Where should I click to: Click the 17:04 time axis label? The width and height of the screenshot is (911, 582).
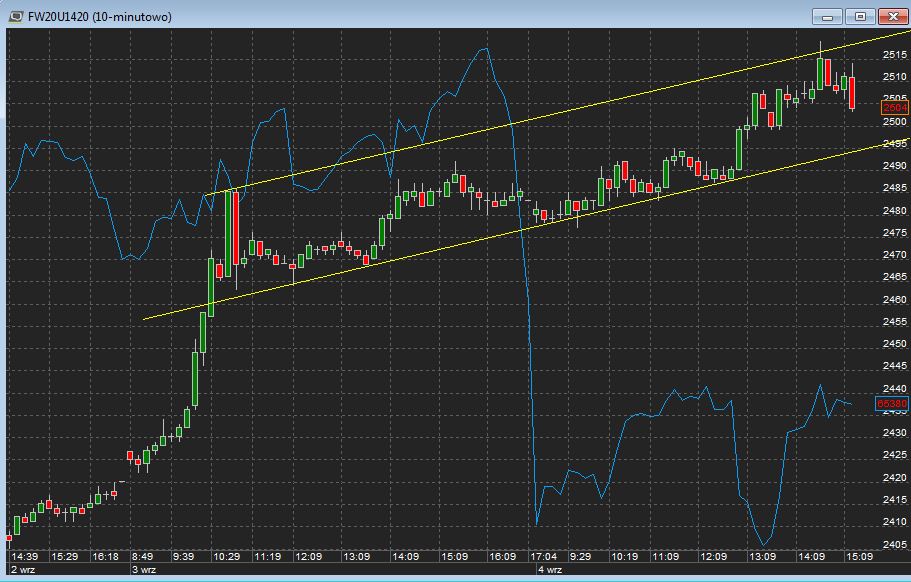tap(543, 556)
